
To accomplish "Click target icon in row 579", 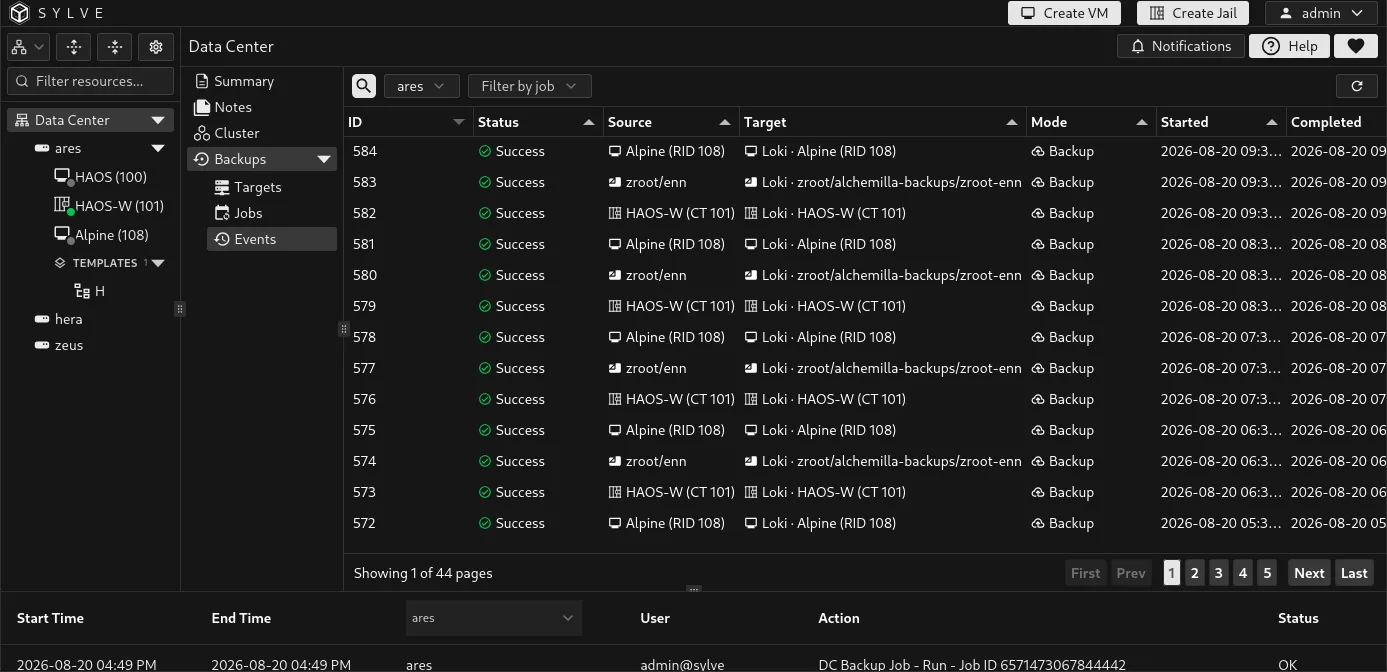I will pyautogui.click(x=751, y=306).
